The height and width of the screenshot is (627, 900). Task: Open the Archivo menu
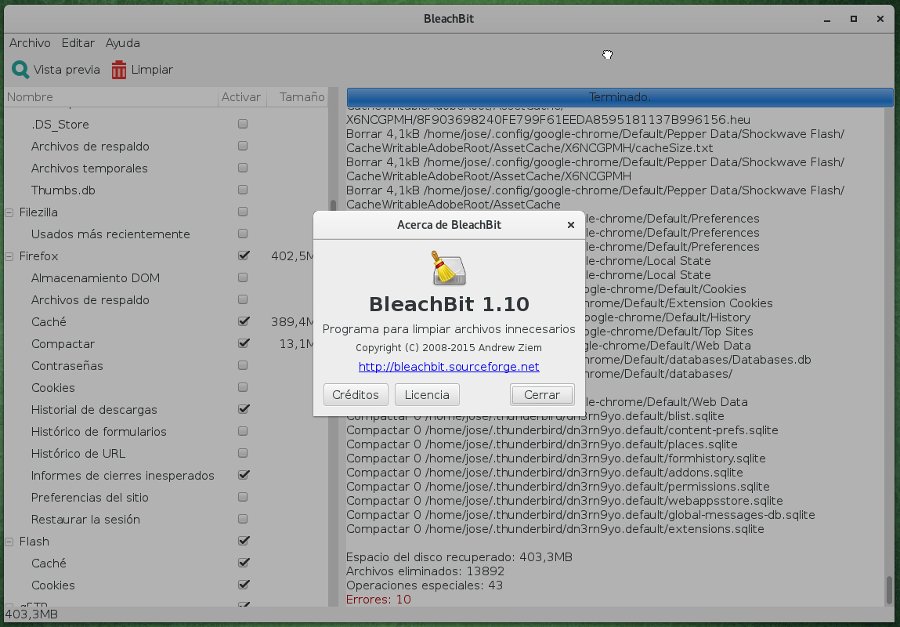click(x=29, y=43)
